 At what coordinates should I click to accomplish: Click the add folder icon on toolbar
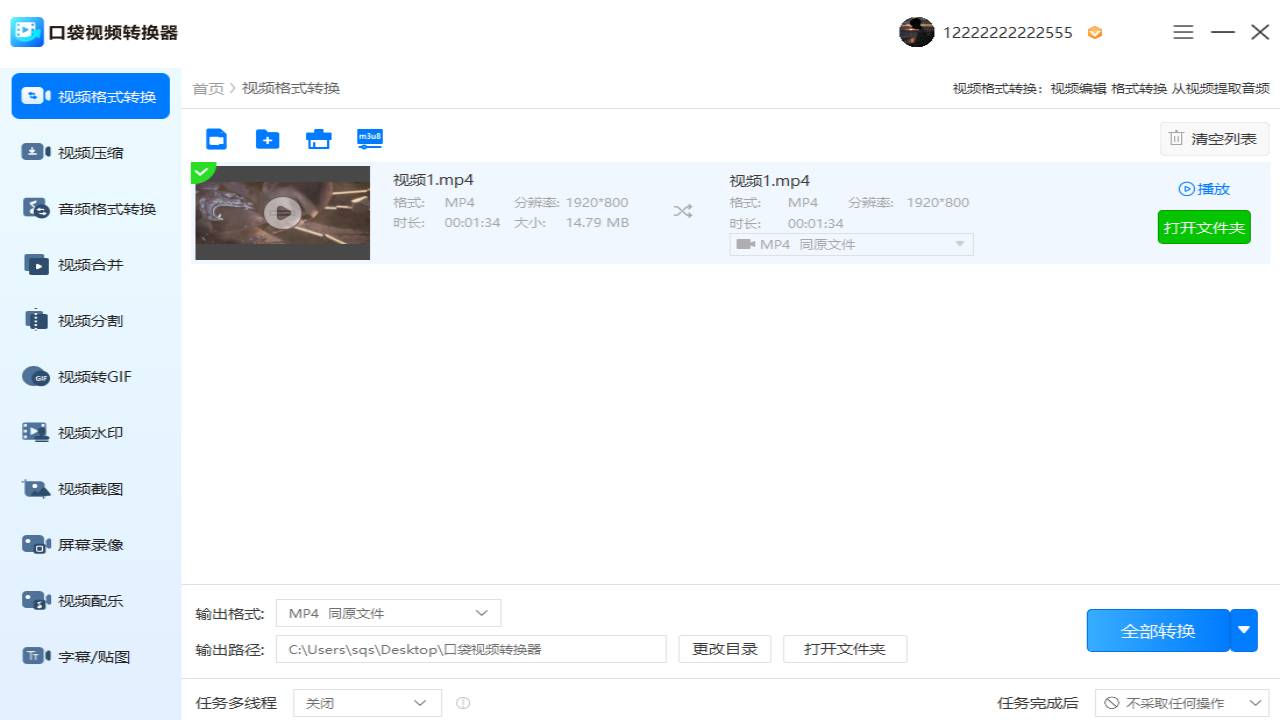pos(267,139)
